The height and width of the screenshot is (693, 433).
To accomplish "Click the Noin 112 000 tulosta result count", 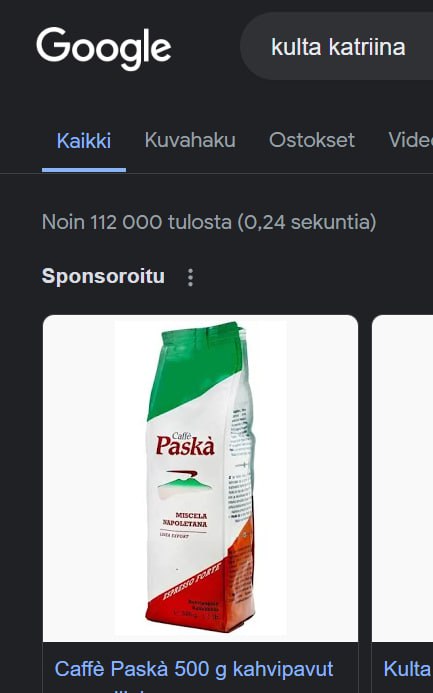I will click(209, 222).
